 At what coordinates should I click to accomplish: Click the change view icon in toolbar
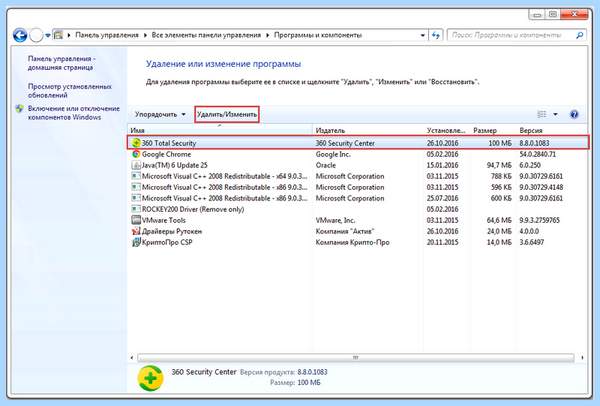click(x=542, y=114)
